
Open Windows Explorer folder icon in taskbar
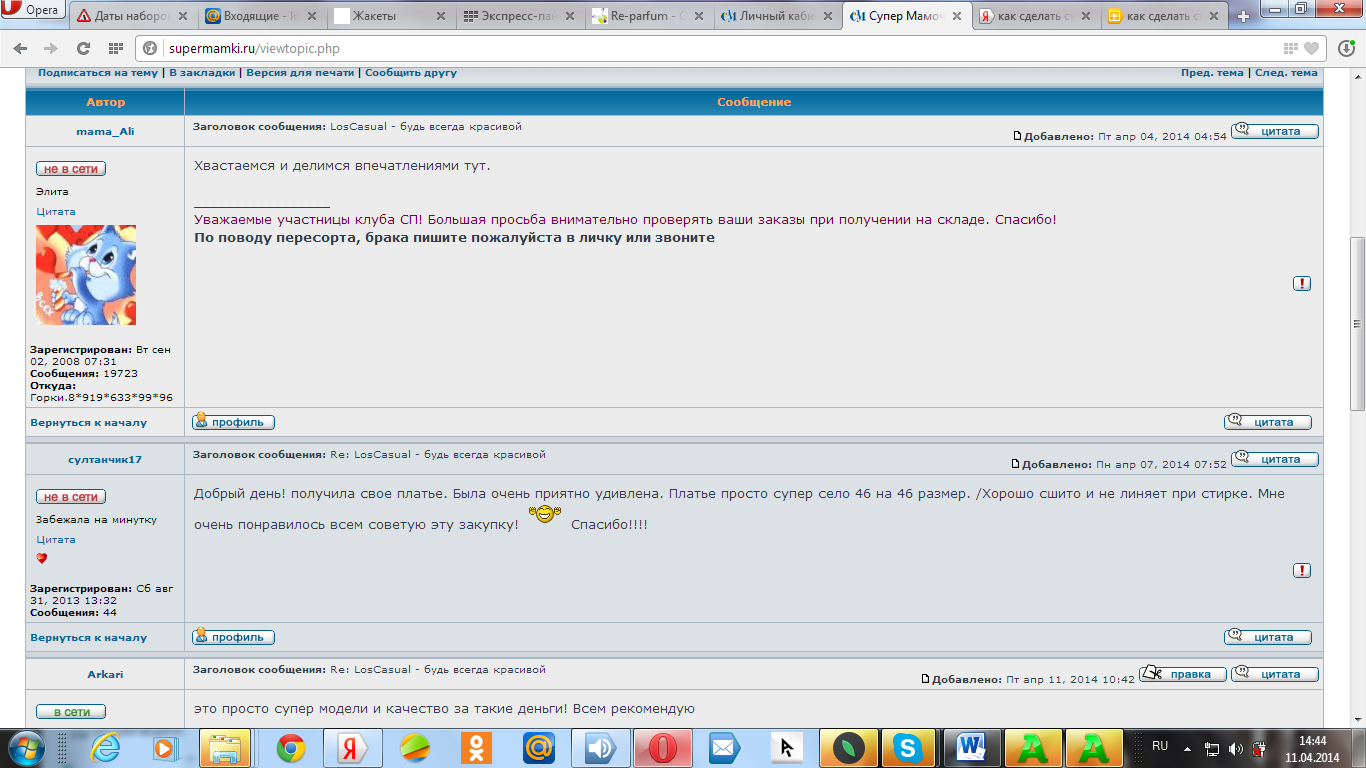point(225,747)
